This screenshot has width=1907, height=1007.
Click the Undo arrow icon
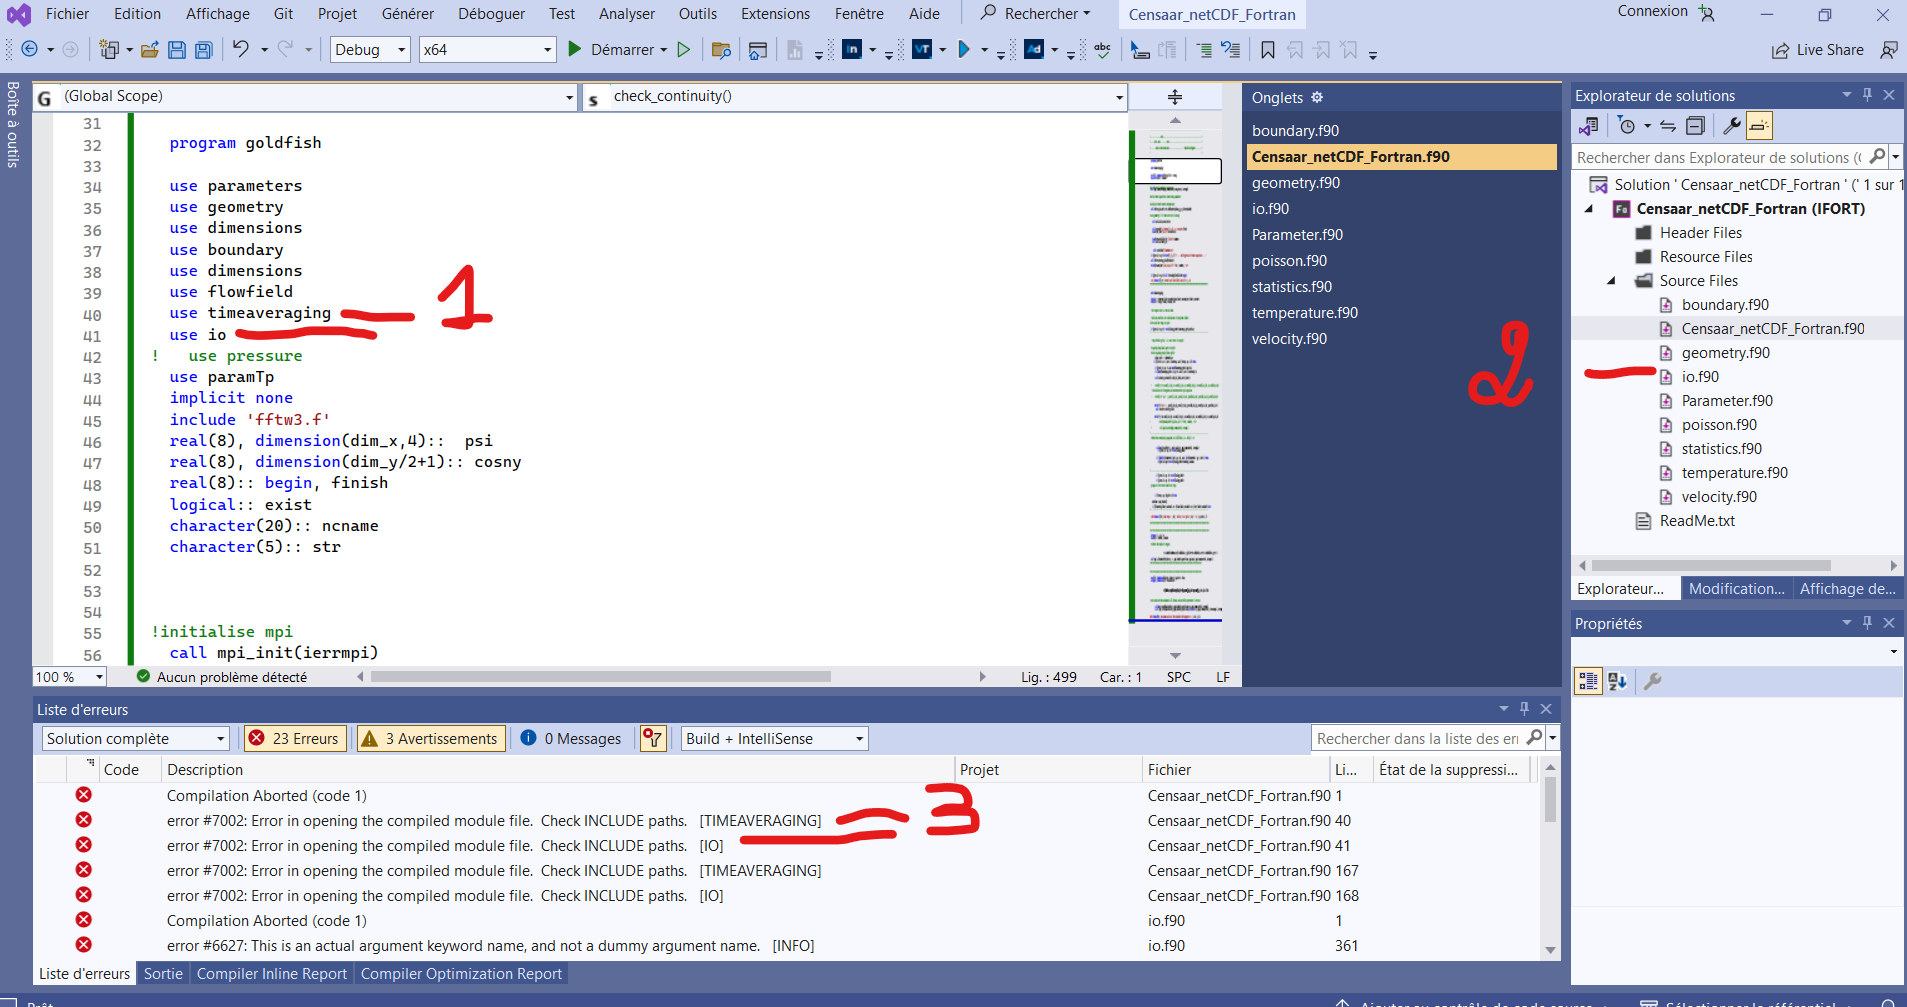[241, 49]
